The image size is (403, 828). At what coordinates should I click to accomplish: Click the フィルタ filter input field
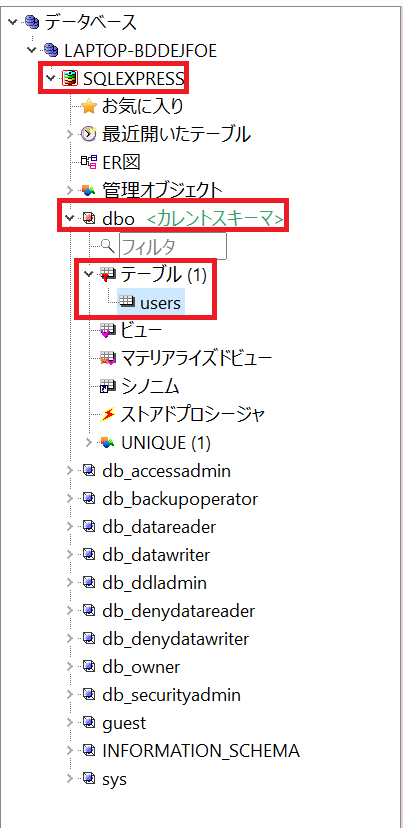pos(173,246)
